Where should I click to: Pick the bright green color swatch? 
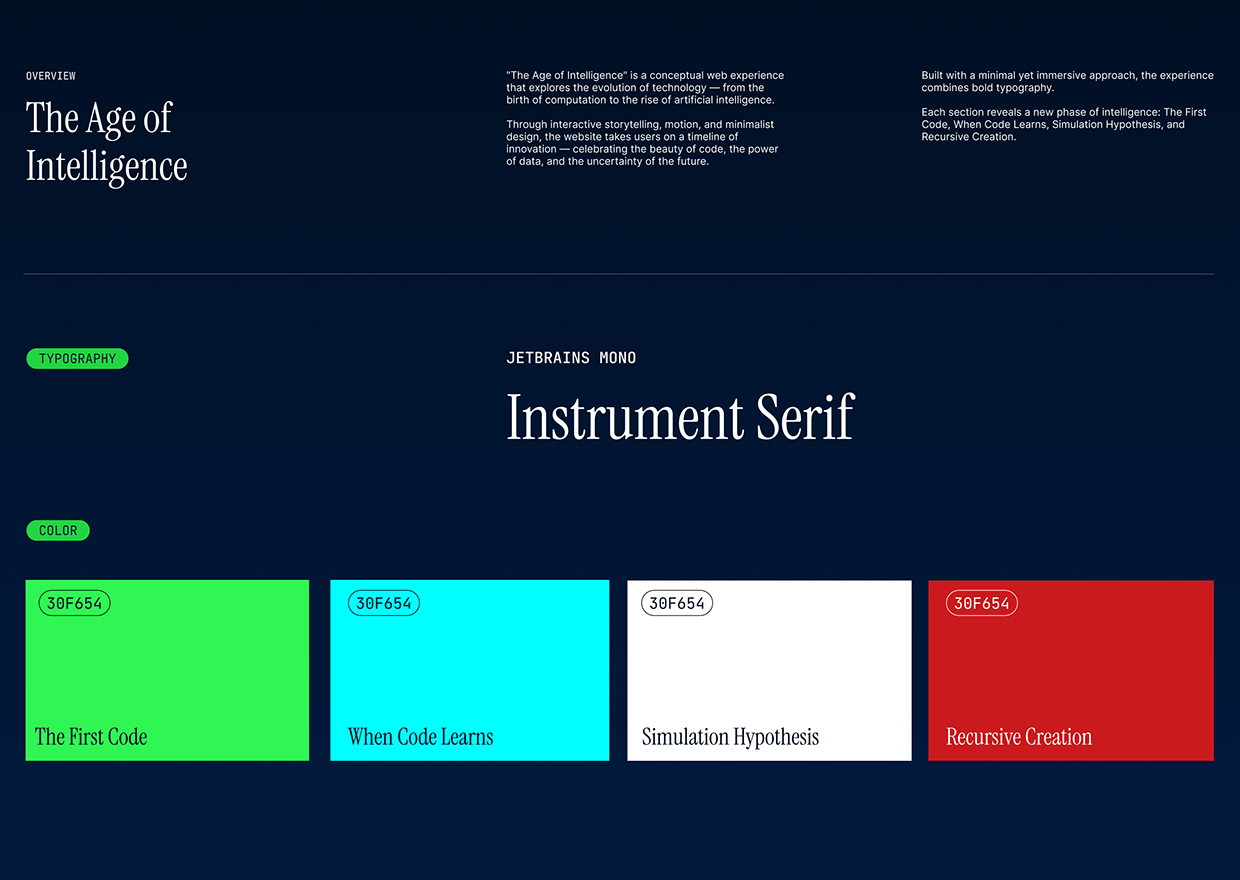pos(167,670)
